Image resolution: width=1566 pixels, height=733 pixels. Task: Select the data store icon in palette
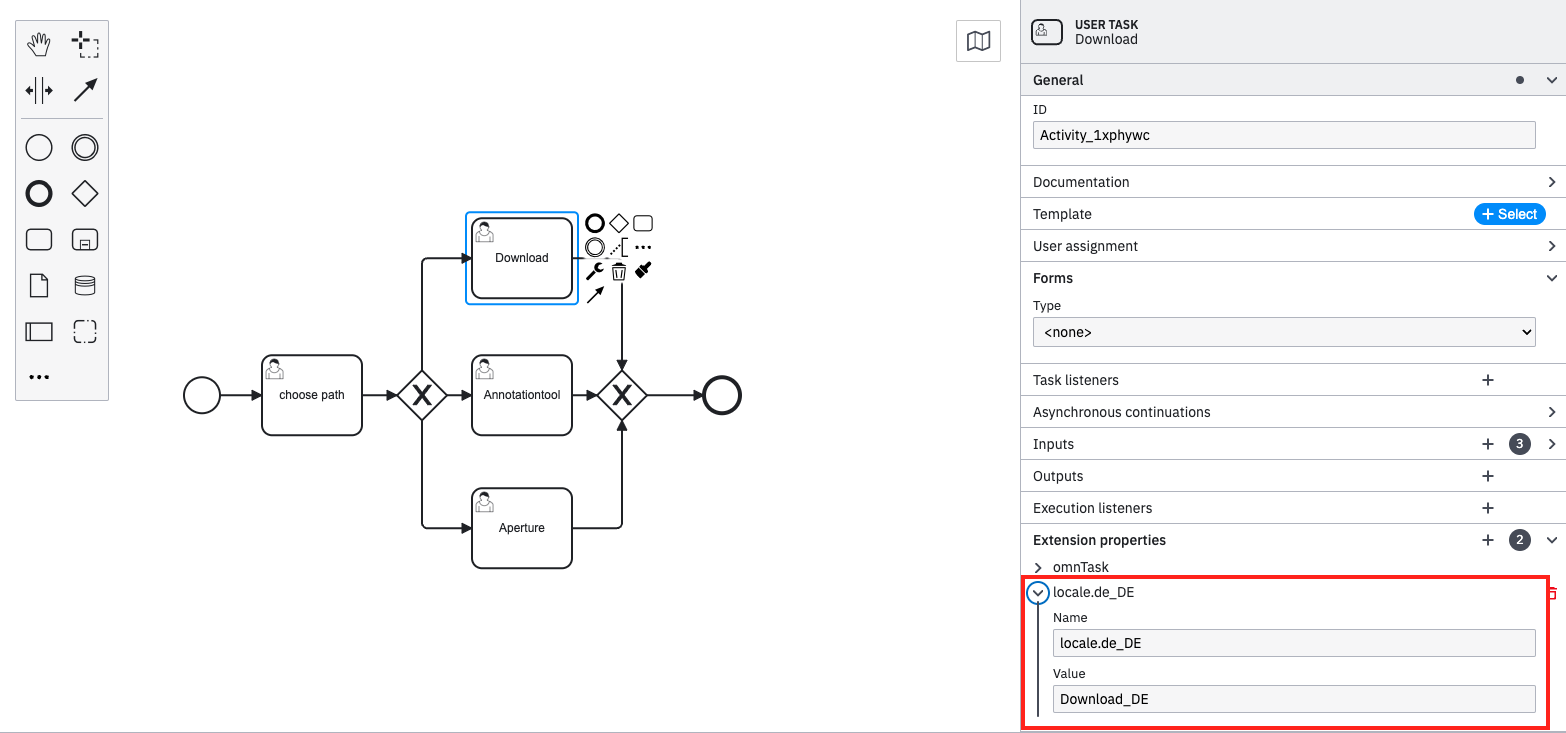tap(85, 285)
